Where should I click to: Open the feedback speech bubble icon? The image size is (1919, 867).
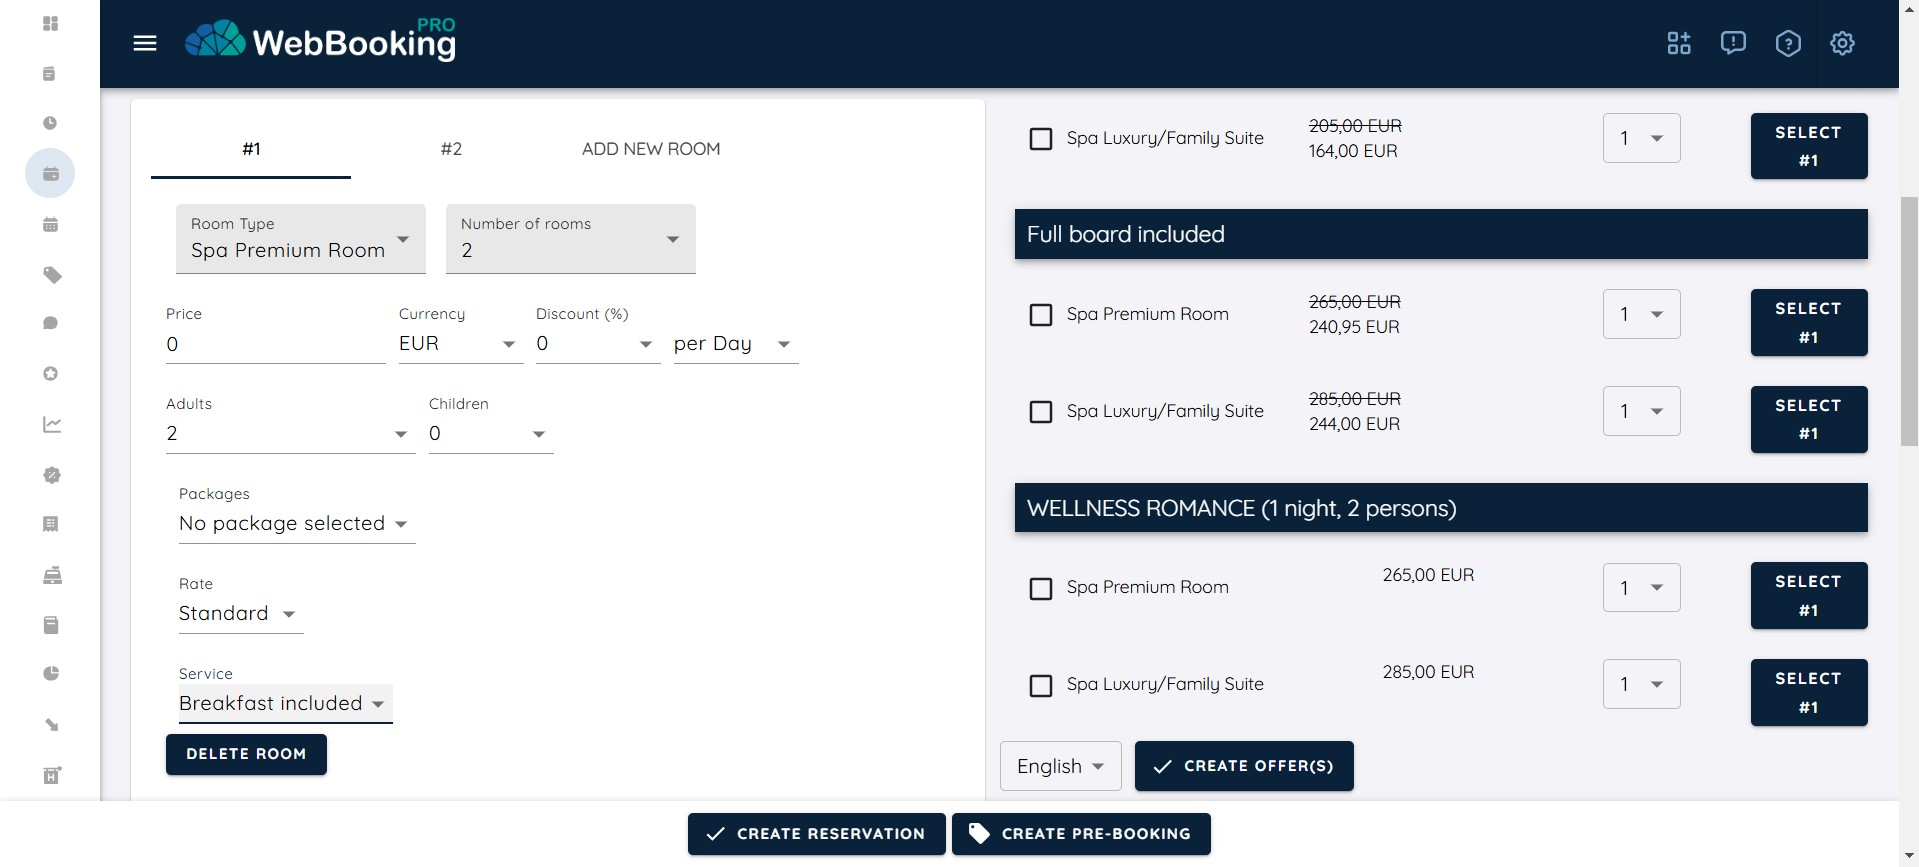click(1732, 43)
